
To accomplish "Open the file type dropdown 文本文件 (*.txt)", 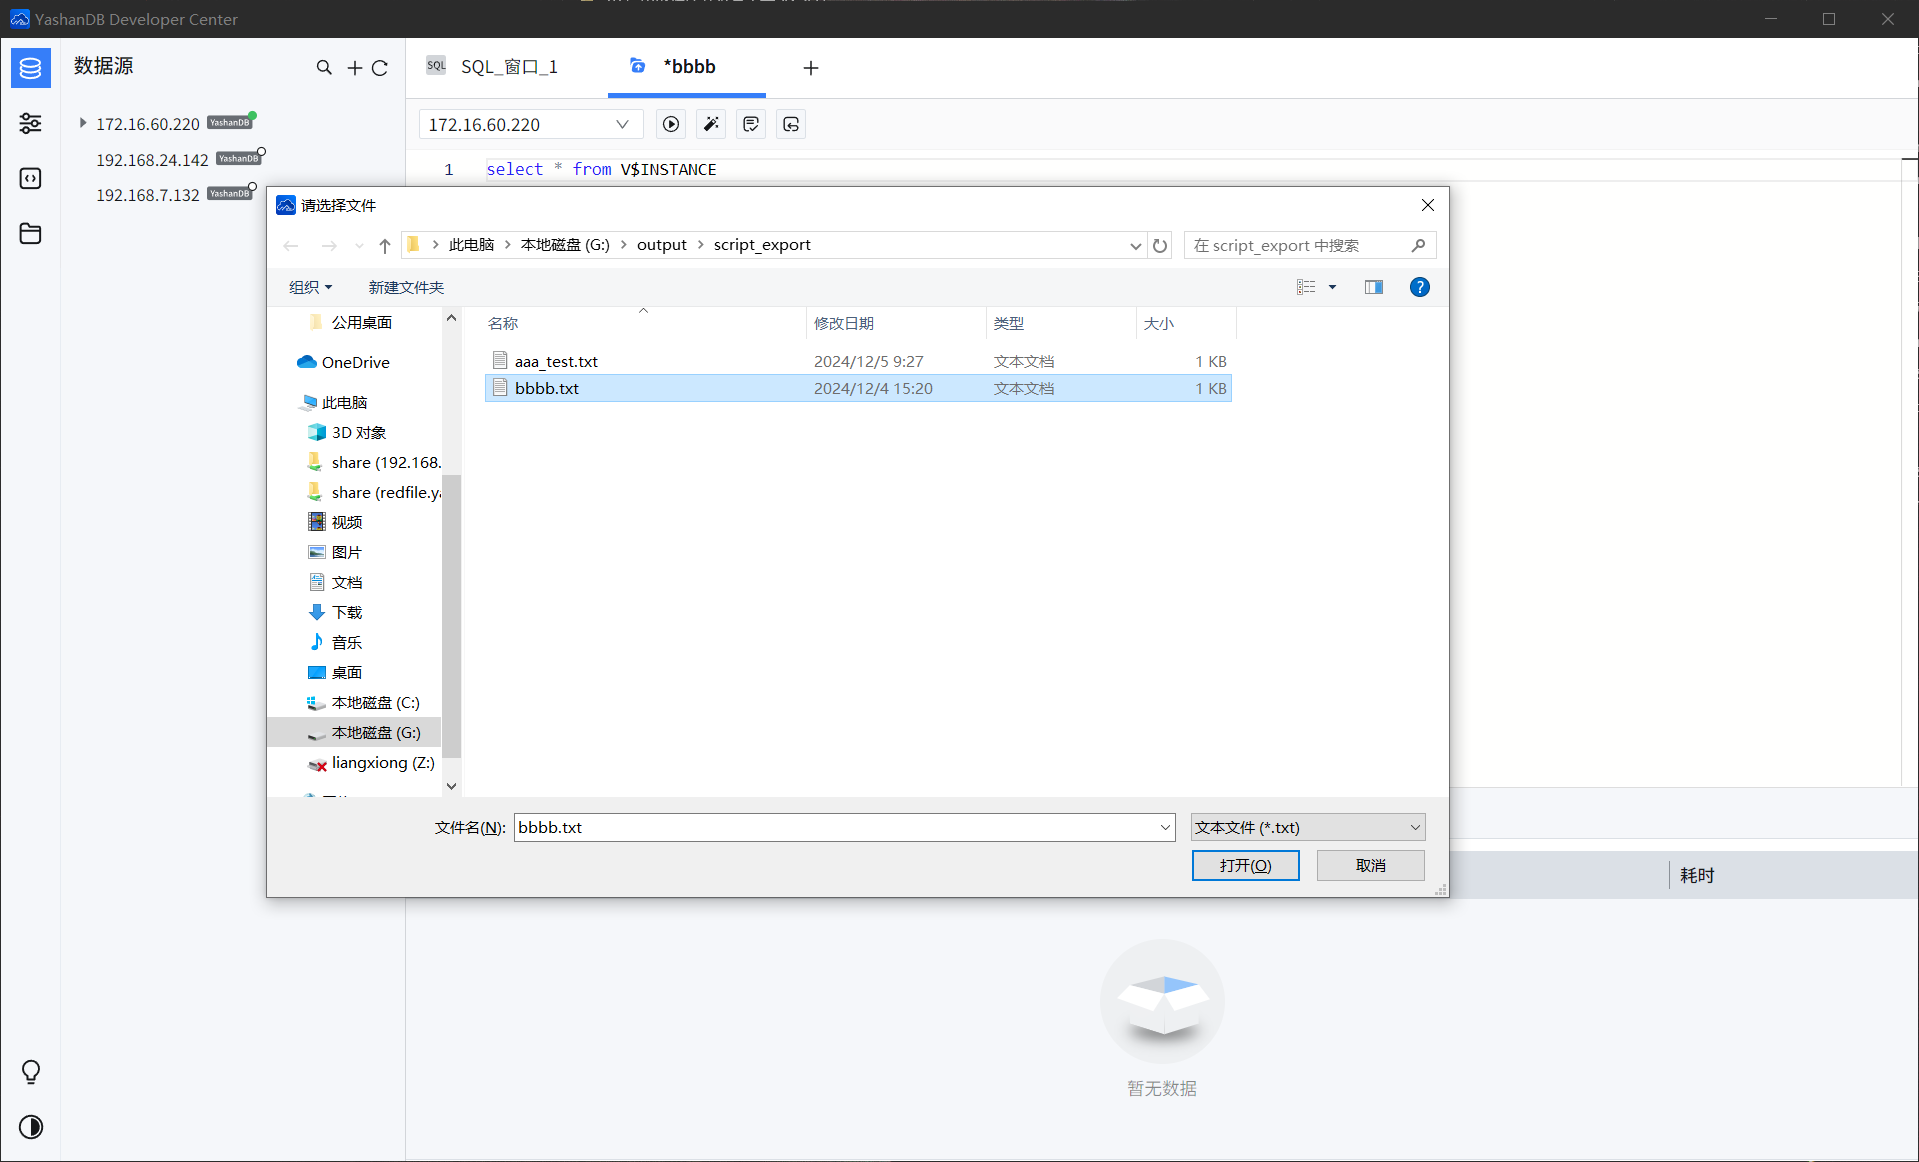I will click(1307, 827).
